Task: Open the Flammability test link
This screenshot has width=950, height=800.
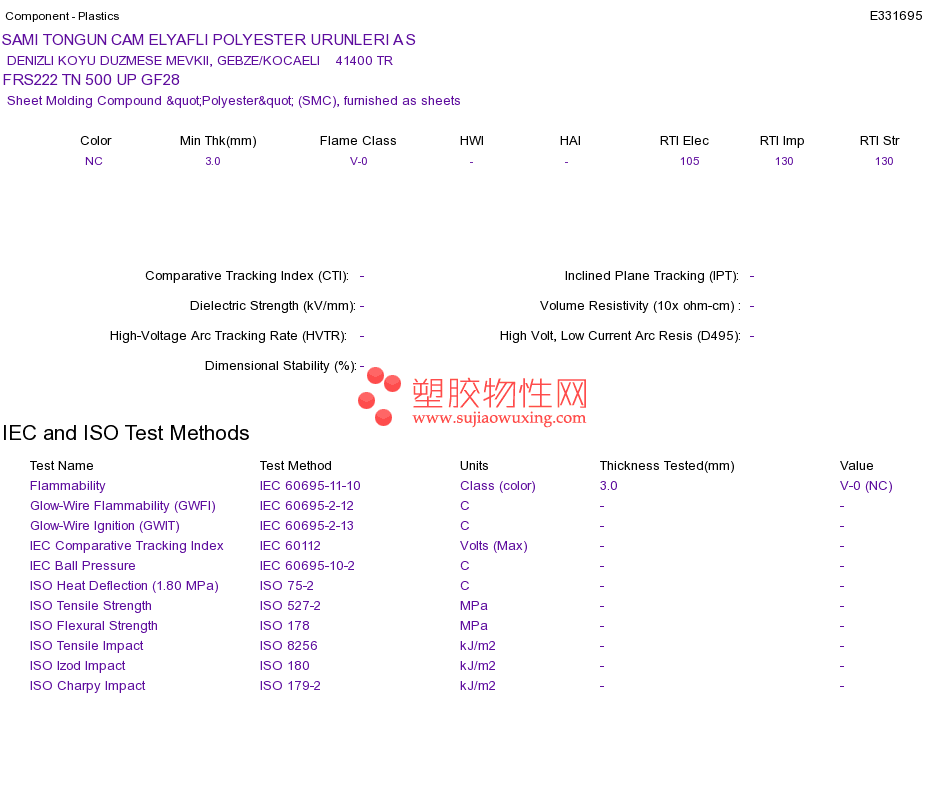Action: [68, 486]
